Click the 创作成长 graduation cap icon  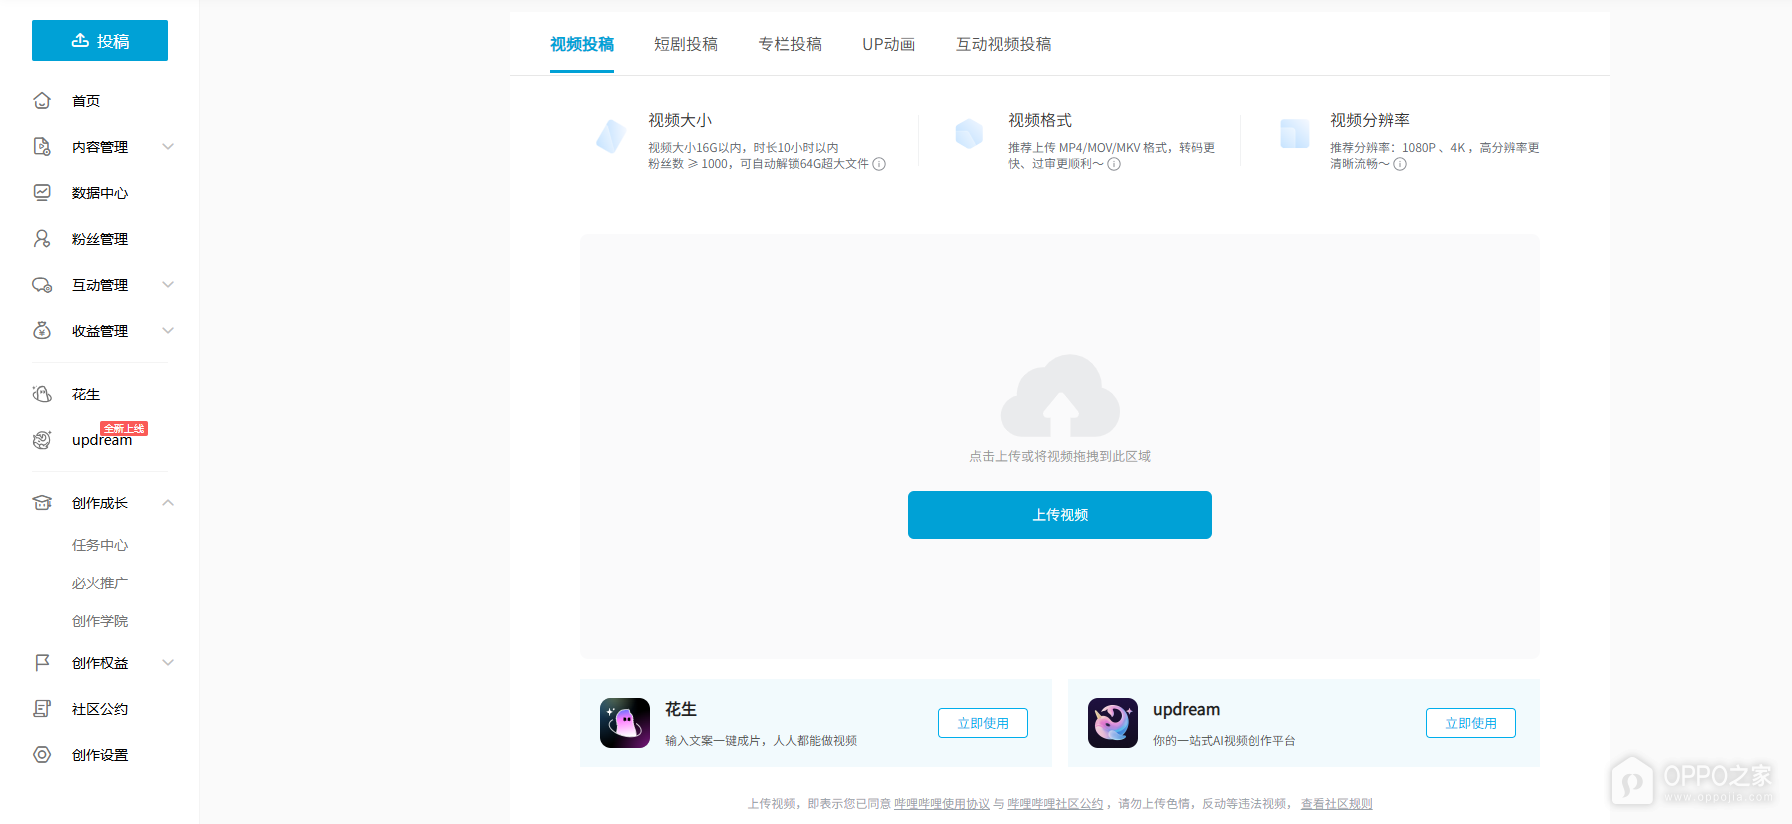tap(42, 502)
